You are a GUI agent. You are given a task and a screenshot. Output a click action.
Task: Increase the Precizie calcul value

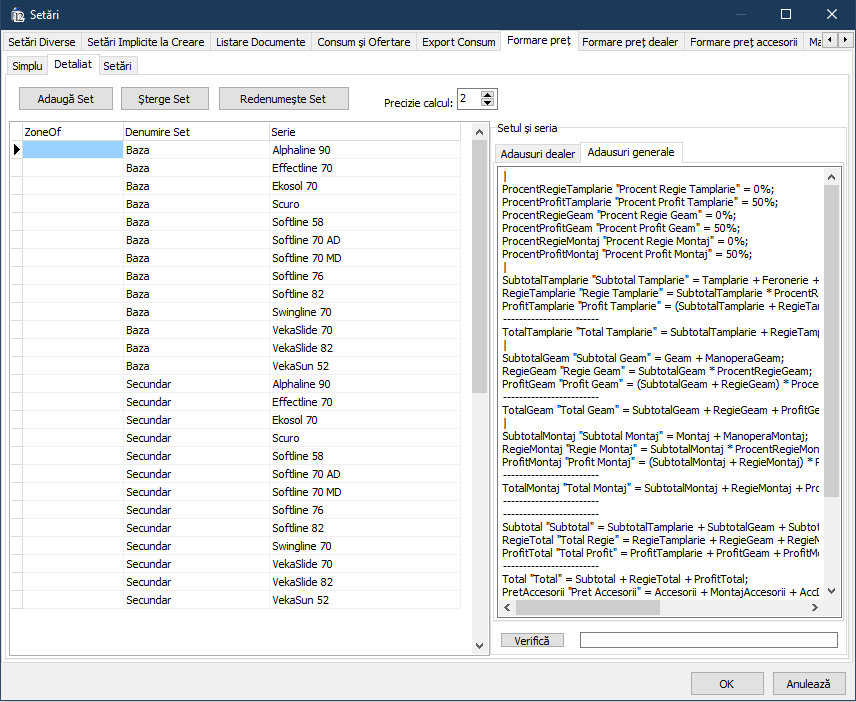pos(488,95)
